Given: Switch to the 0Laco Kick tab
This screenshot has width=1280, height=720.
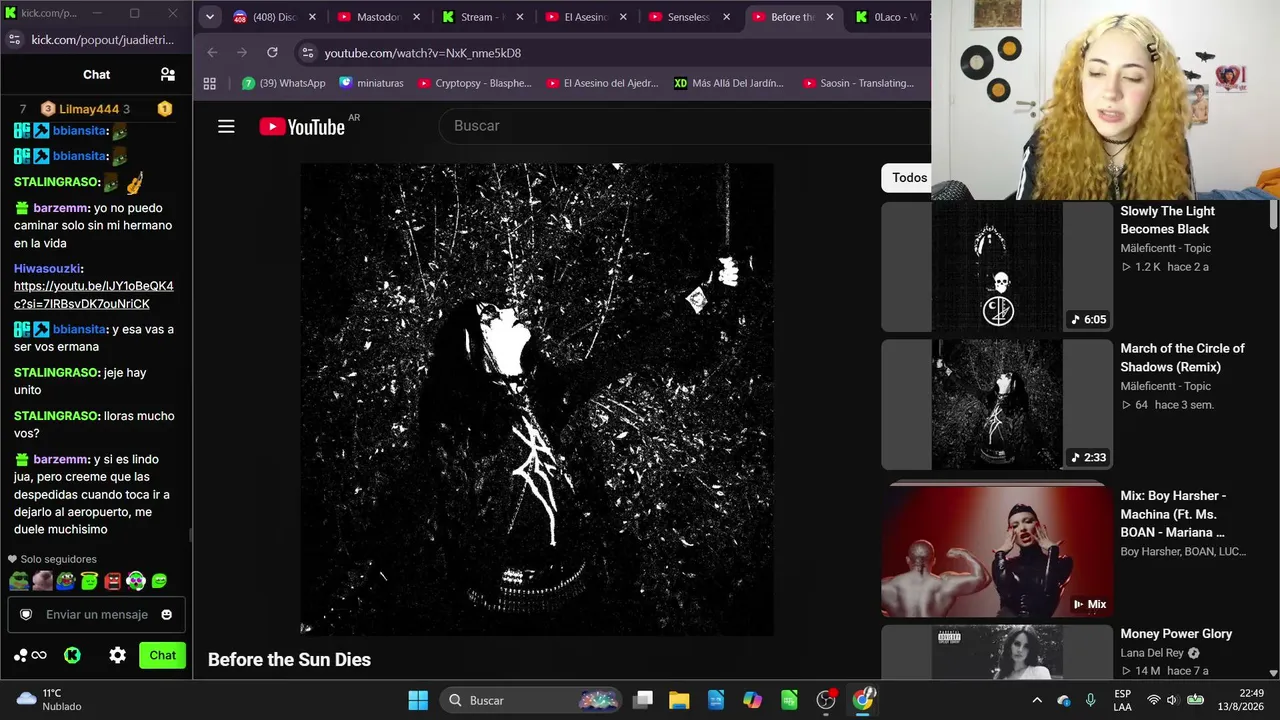Looking at the screenshot, I should 886,17.
